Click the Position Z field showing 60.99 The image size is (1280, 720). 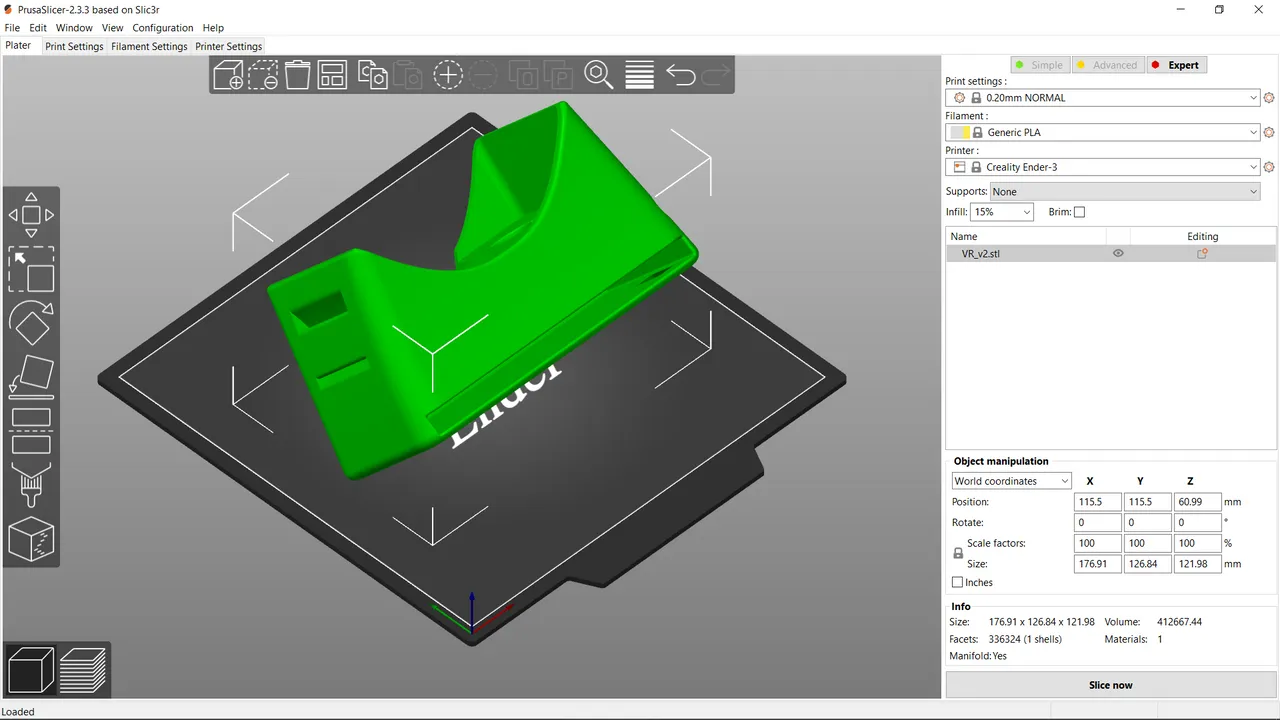(x=1197, y=502)
